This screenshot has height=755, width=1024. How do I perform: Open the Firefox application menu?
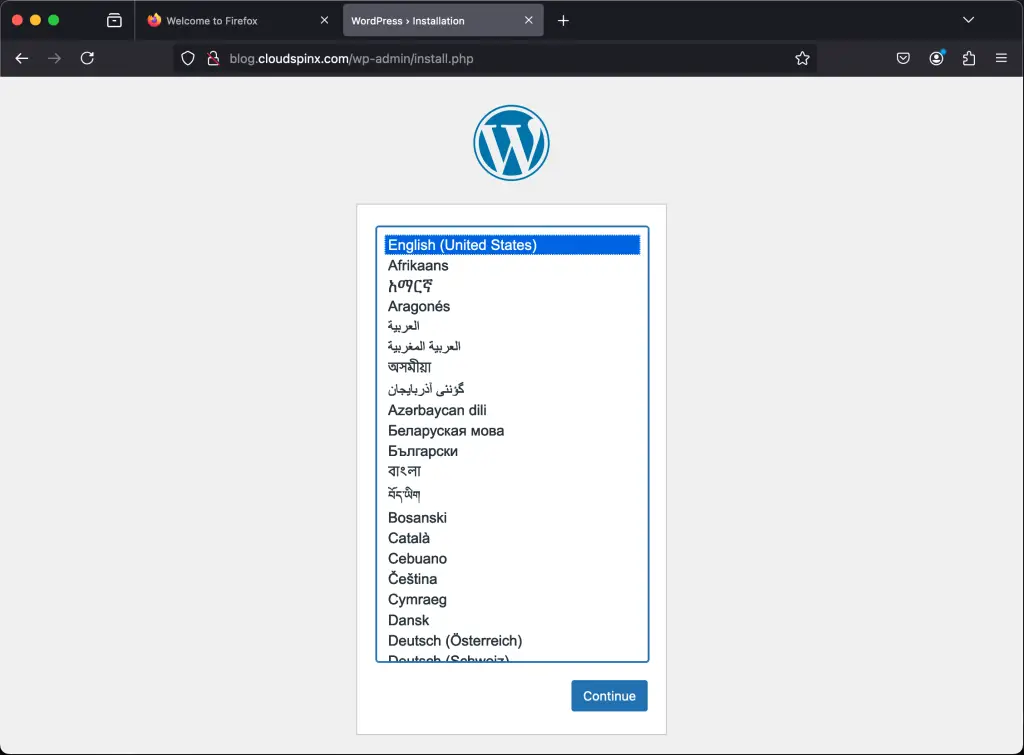pos(1001,58)
